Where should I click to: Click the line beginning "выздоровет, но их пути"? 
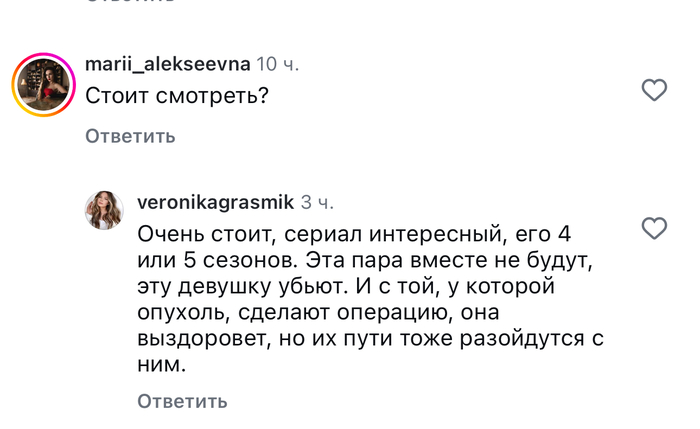[x=371, y=338]
